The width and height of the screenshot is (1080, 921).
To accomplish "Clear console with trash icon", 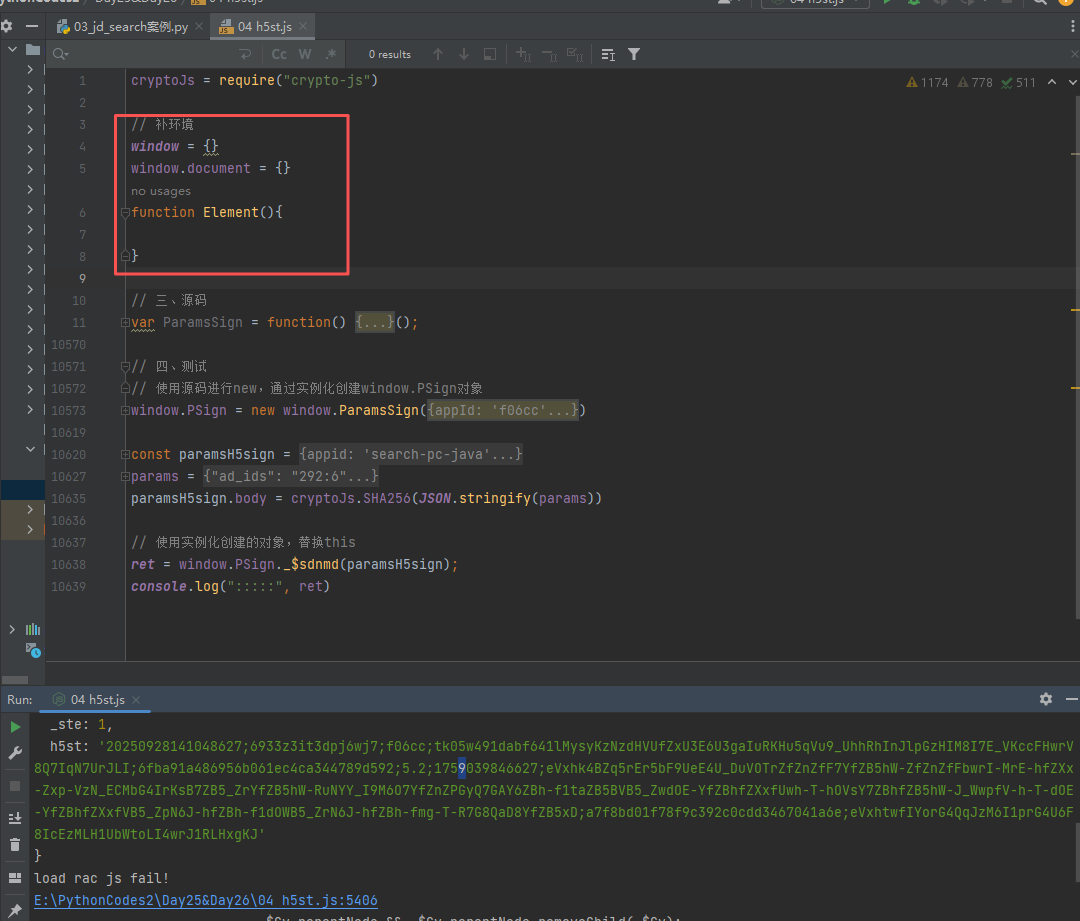I will click(x=15, y=845).
